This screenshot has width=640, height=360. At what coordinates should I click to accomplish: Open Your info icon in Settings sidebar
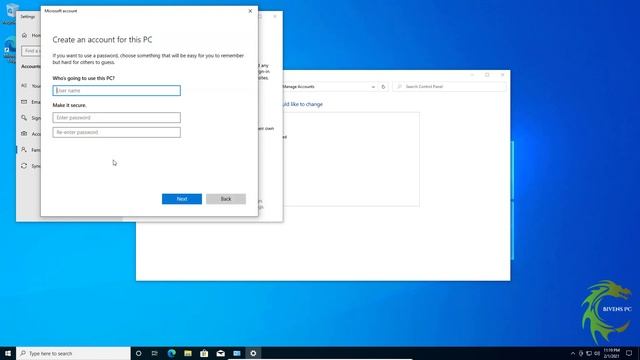point(24,86)
